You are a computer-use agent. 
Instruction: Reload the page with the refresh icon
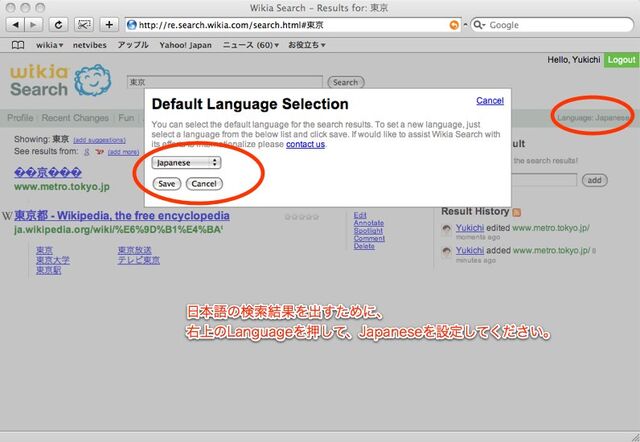point(58,25)
